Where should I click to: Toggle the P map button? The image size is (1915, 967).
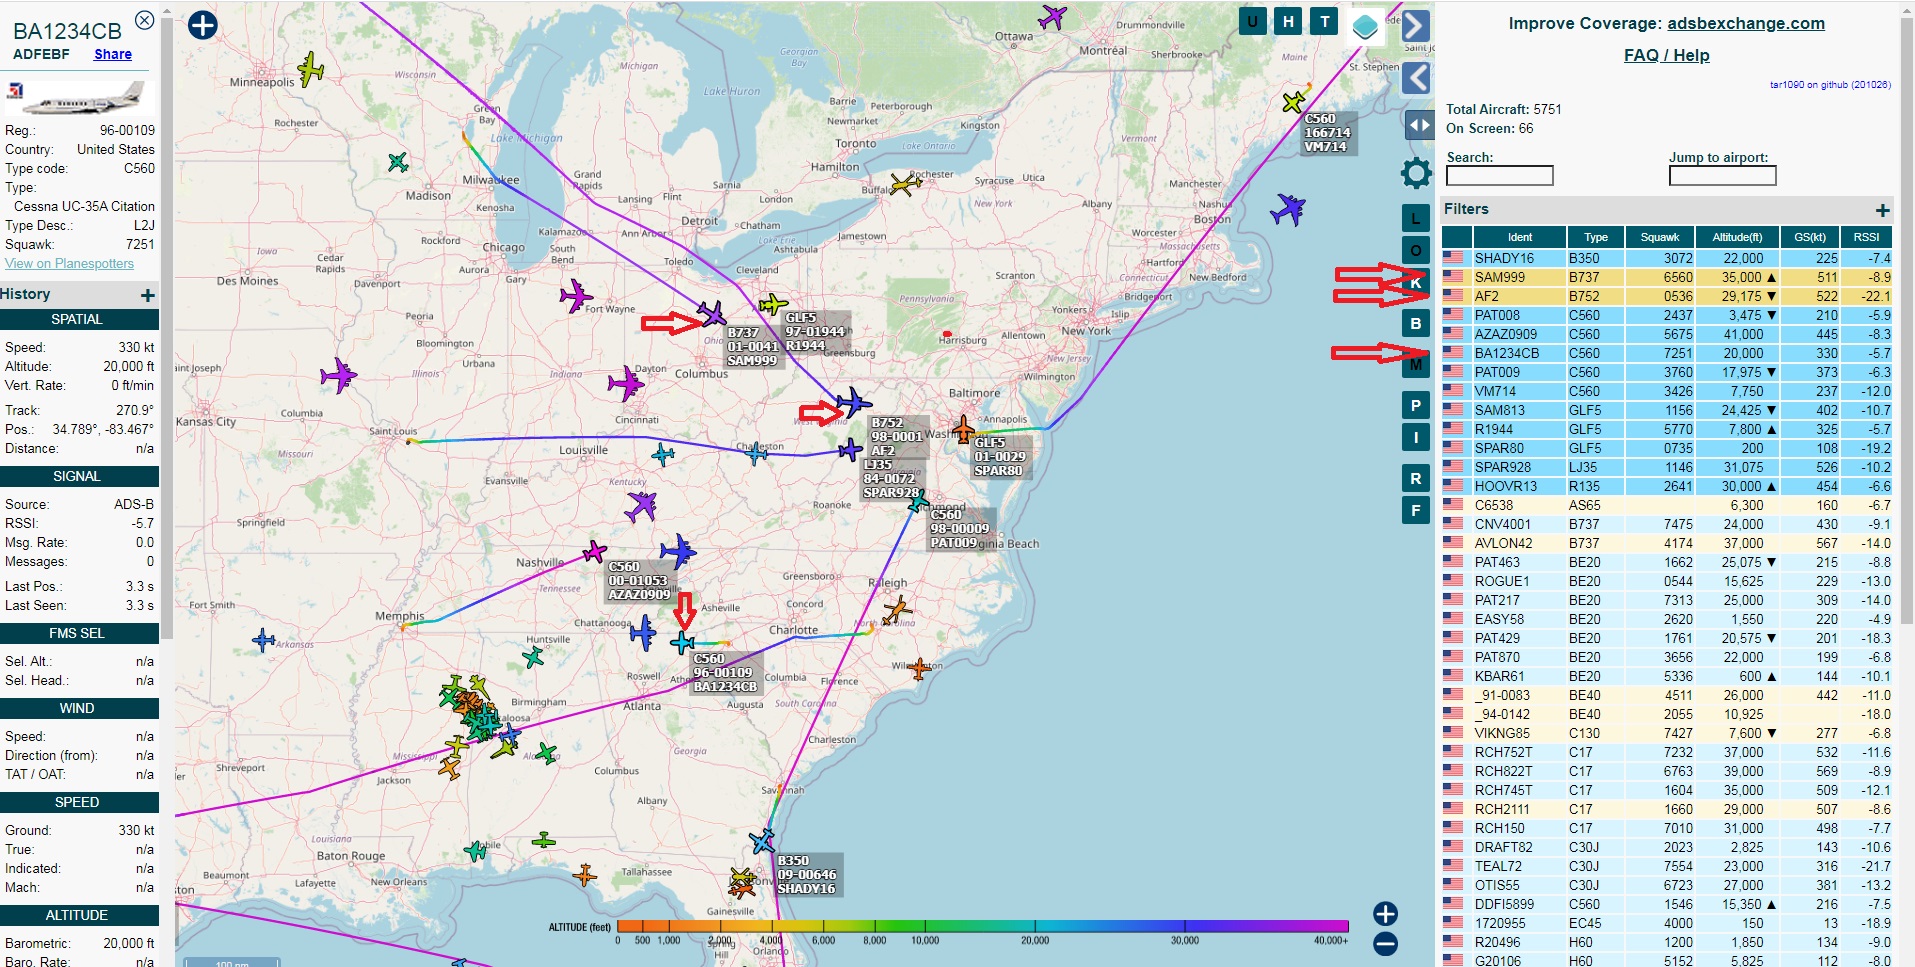(x=1415, y=406)
